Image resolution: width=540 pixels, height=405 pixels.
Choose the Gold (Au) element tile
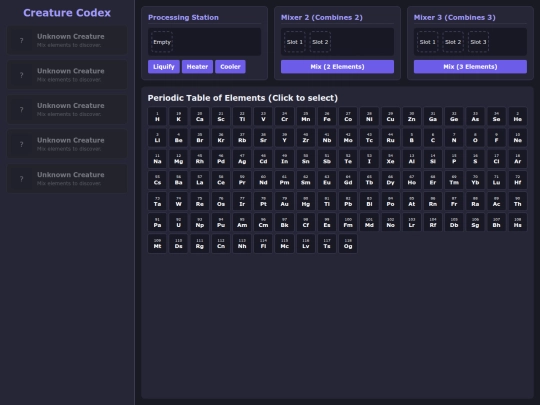[x=284, y=201]
